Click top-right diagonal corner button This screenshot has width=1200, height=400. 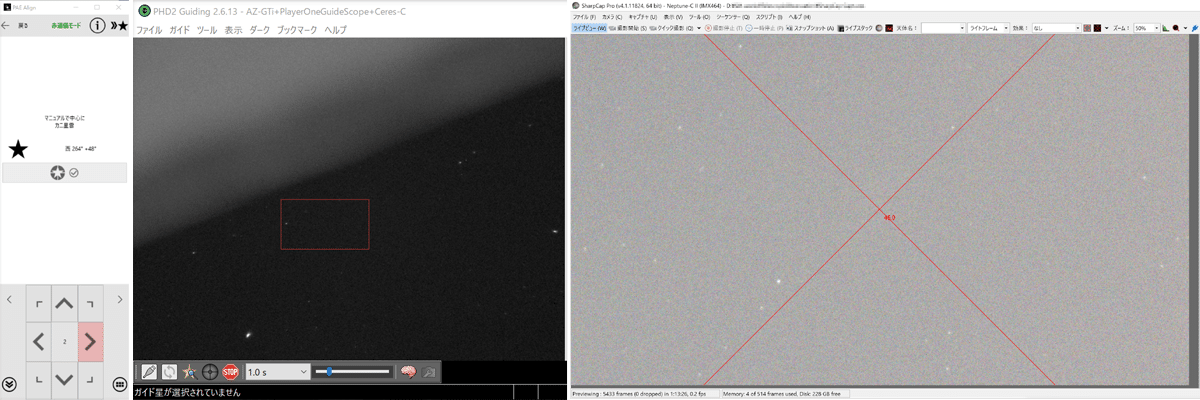click(x=90, y=303)
